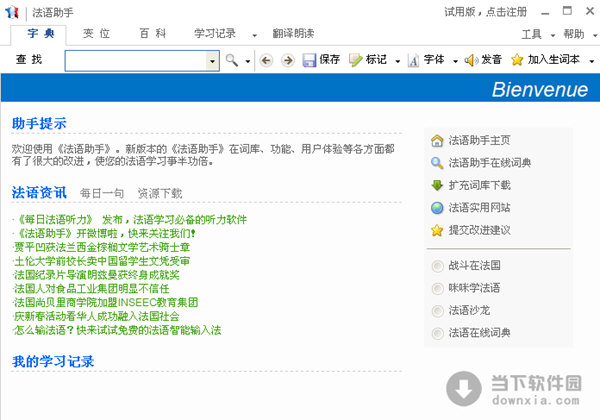Open the 学习记录 tab
The image size is (600, 420).
215,34
